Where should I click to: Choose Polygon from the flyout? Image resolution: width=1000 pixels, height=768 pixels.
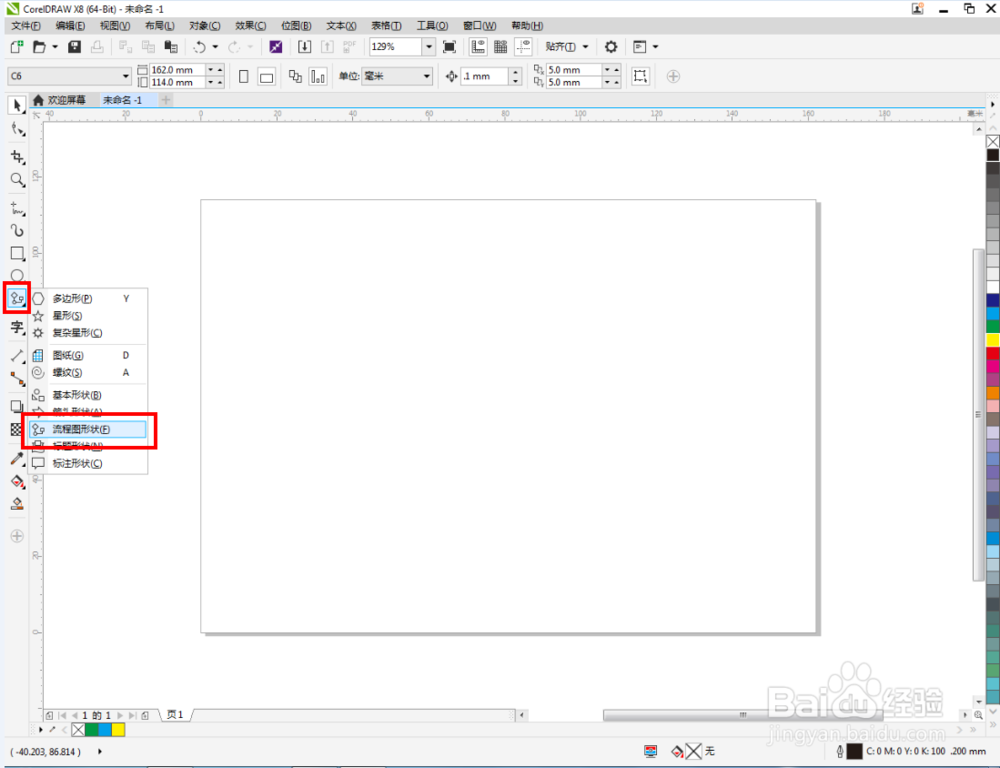pyautogui.click(x=89, y=299)
